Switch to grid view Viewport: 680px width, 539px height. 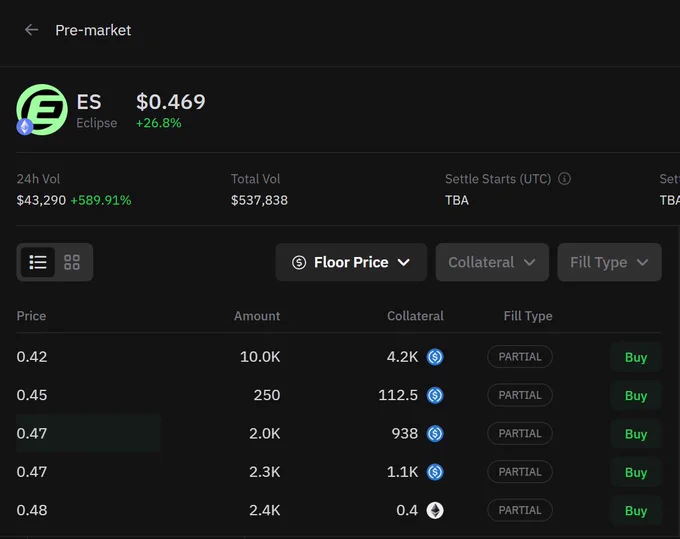(x=72, y=262)
